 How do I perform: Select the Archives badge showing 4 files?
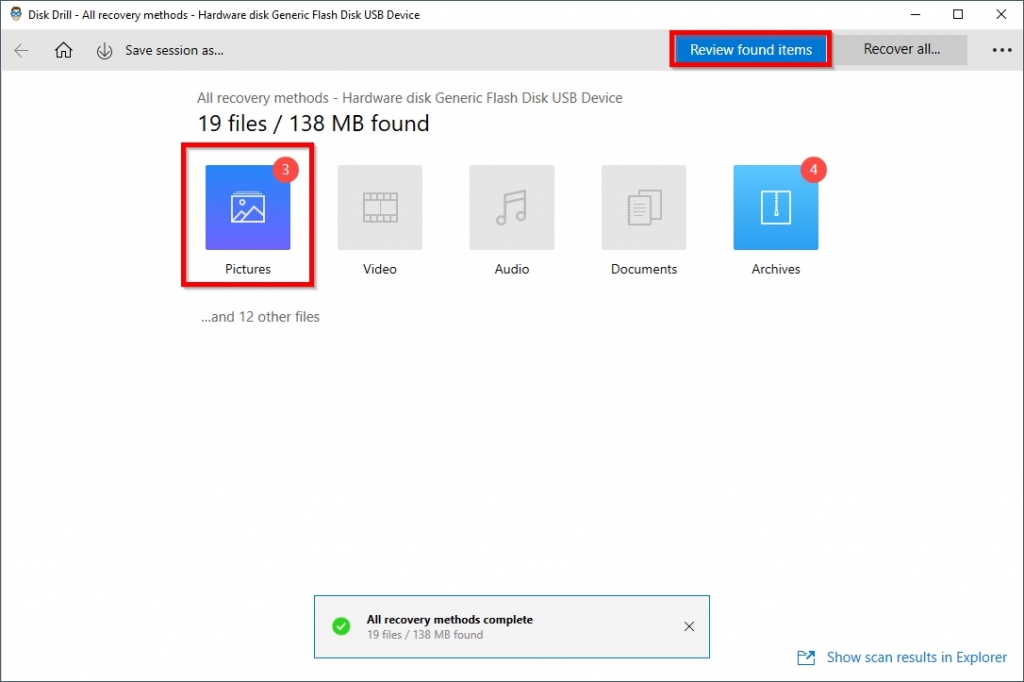[813, 170]
